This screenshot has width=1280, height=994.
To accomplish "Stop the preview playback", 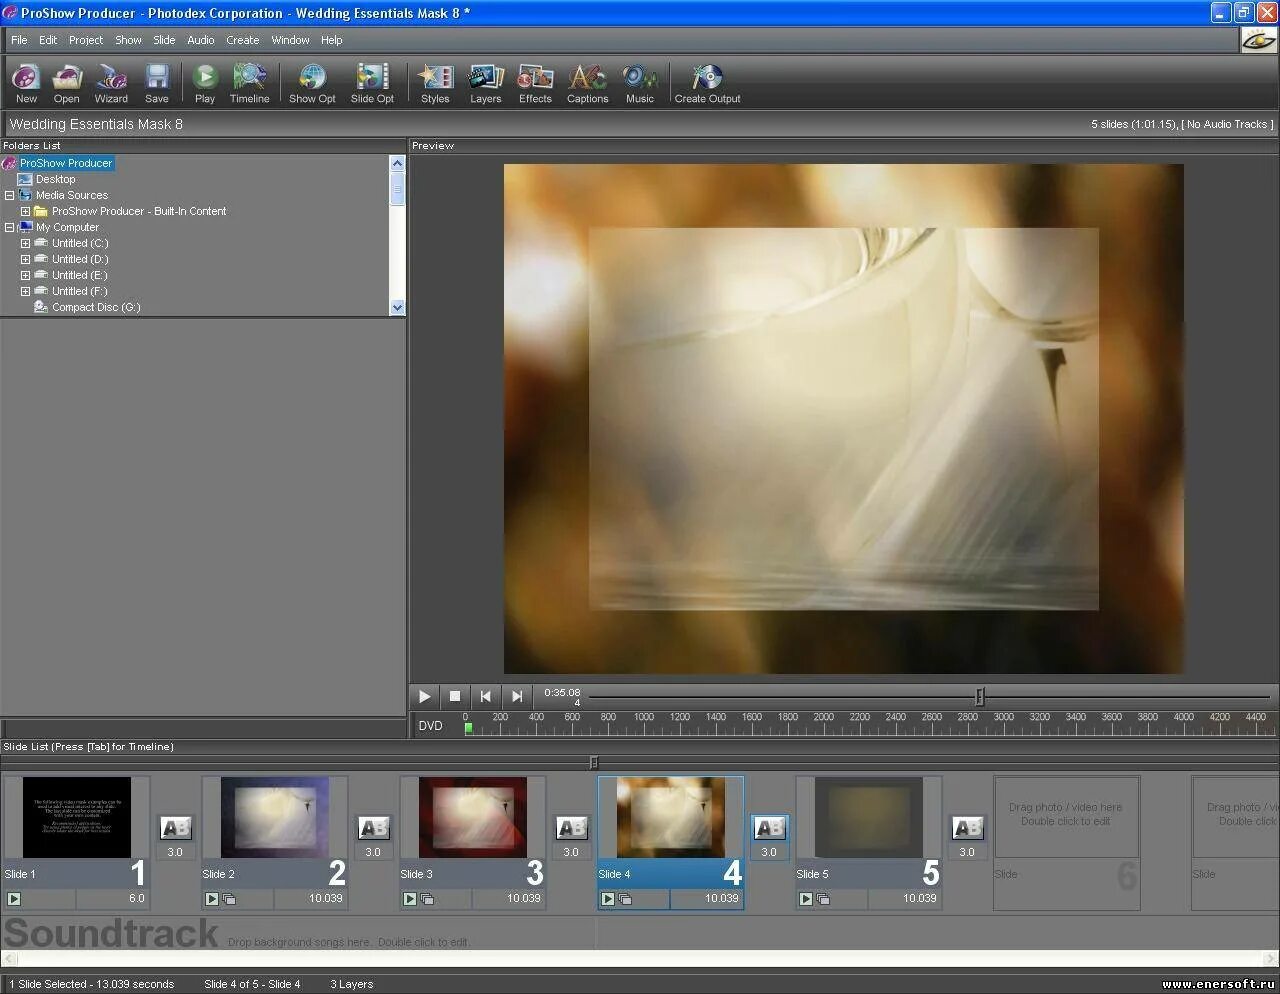I will (x=455, y=696).
